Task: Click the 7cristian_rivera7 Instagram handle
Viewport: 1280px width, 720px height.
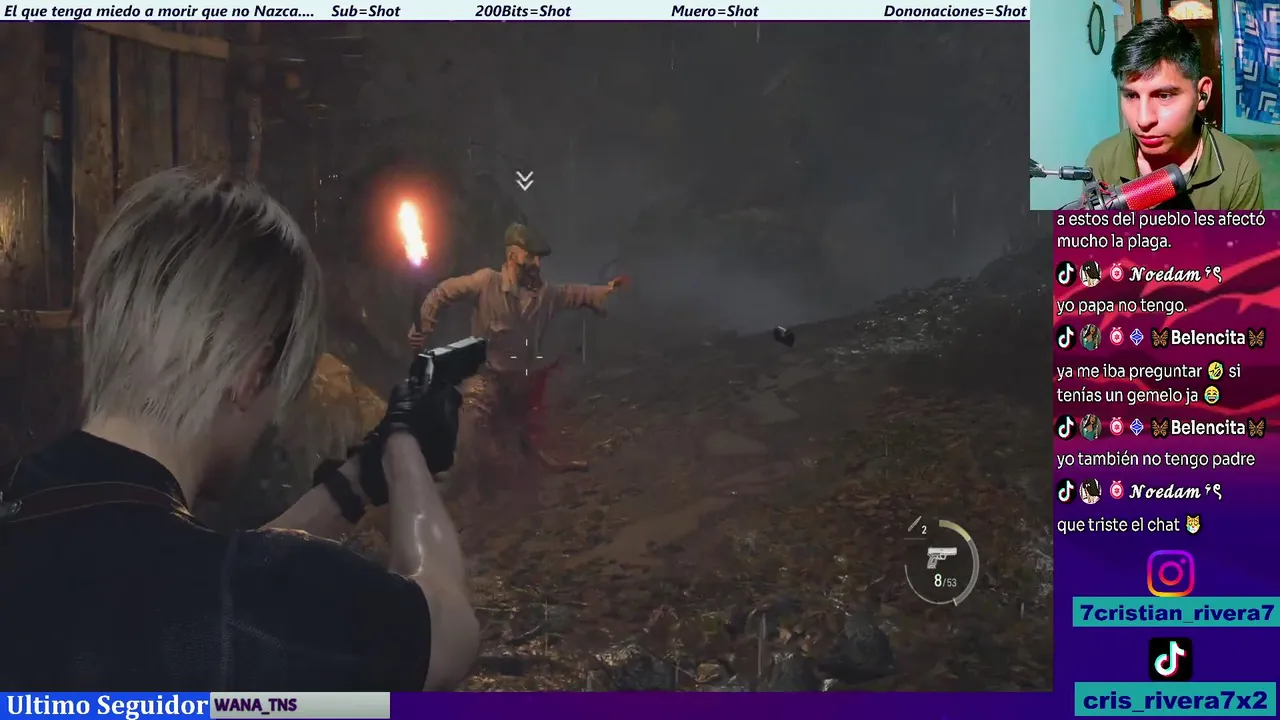Action: [x=1176, y=613]
